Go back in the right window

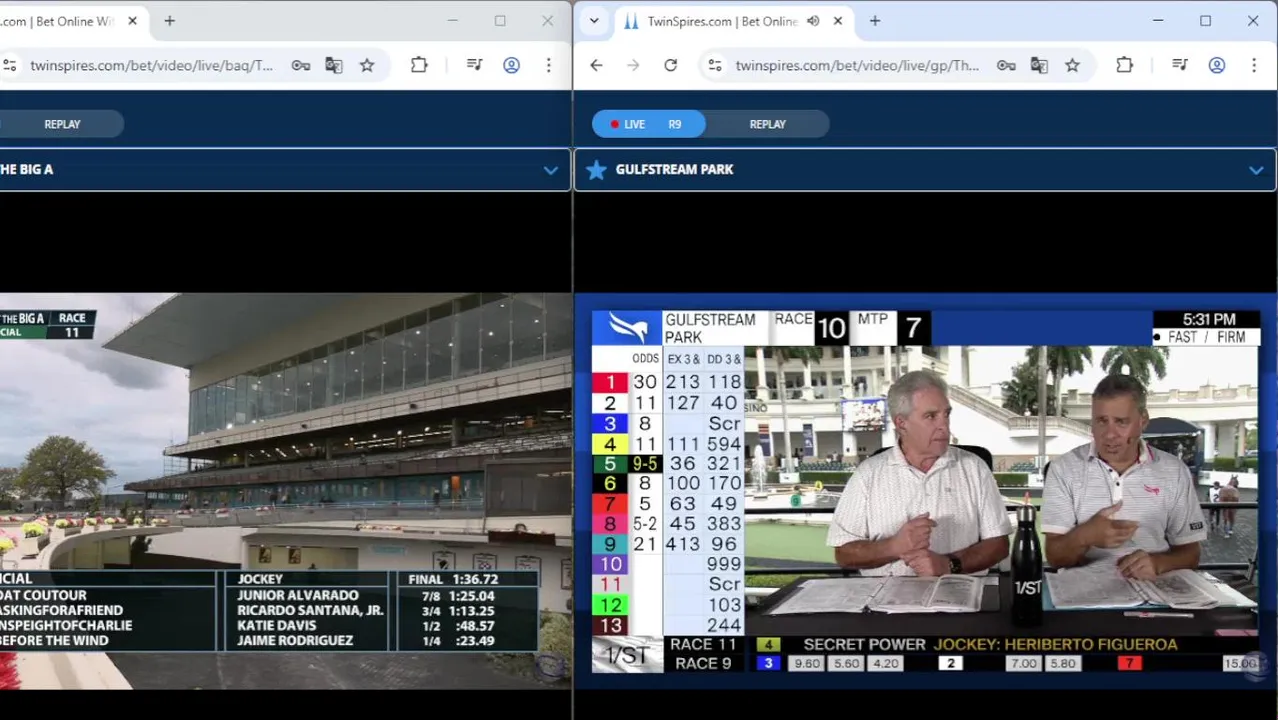pos(596,65)
